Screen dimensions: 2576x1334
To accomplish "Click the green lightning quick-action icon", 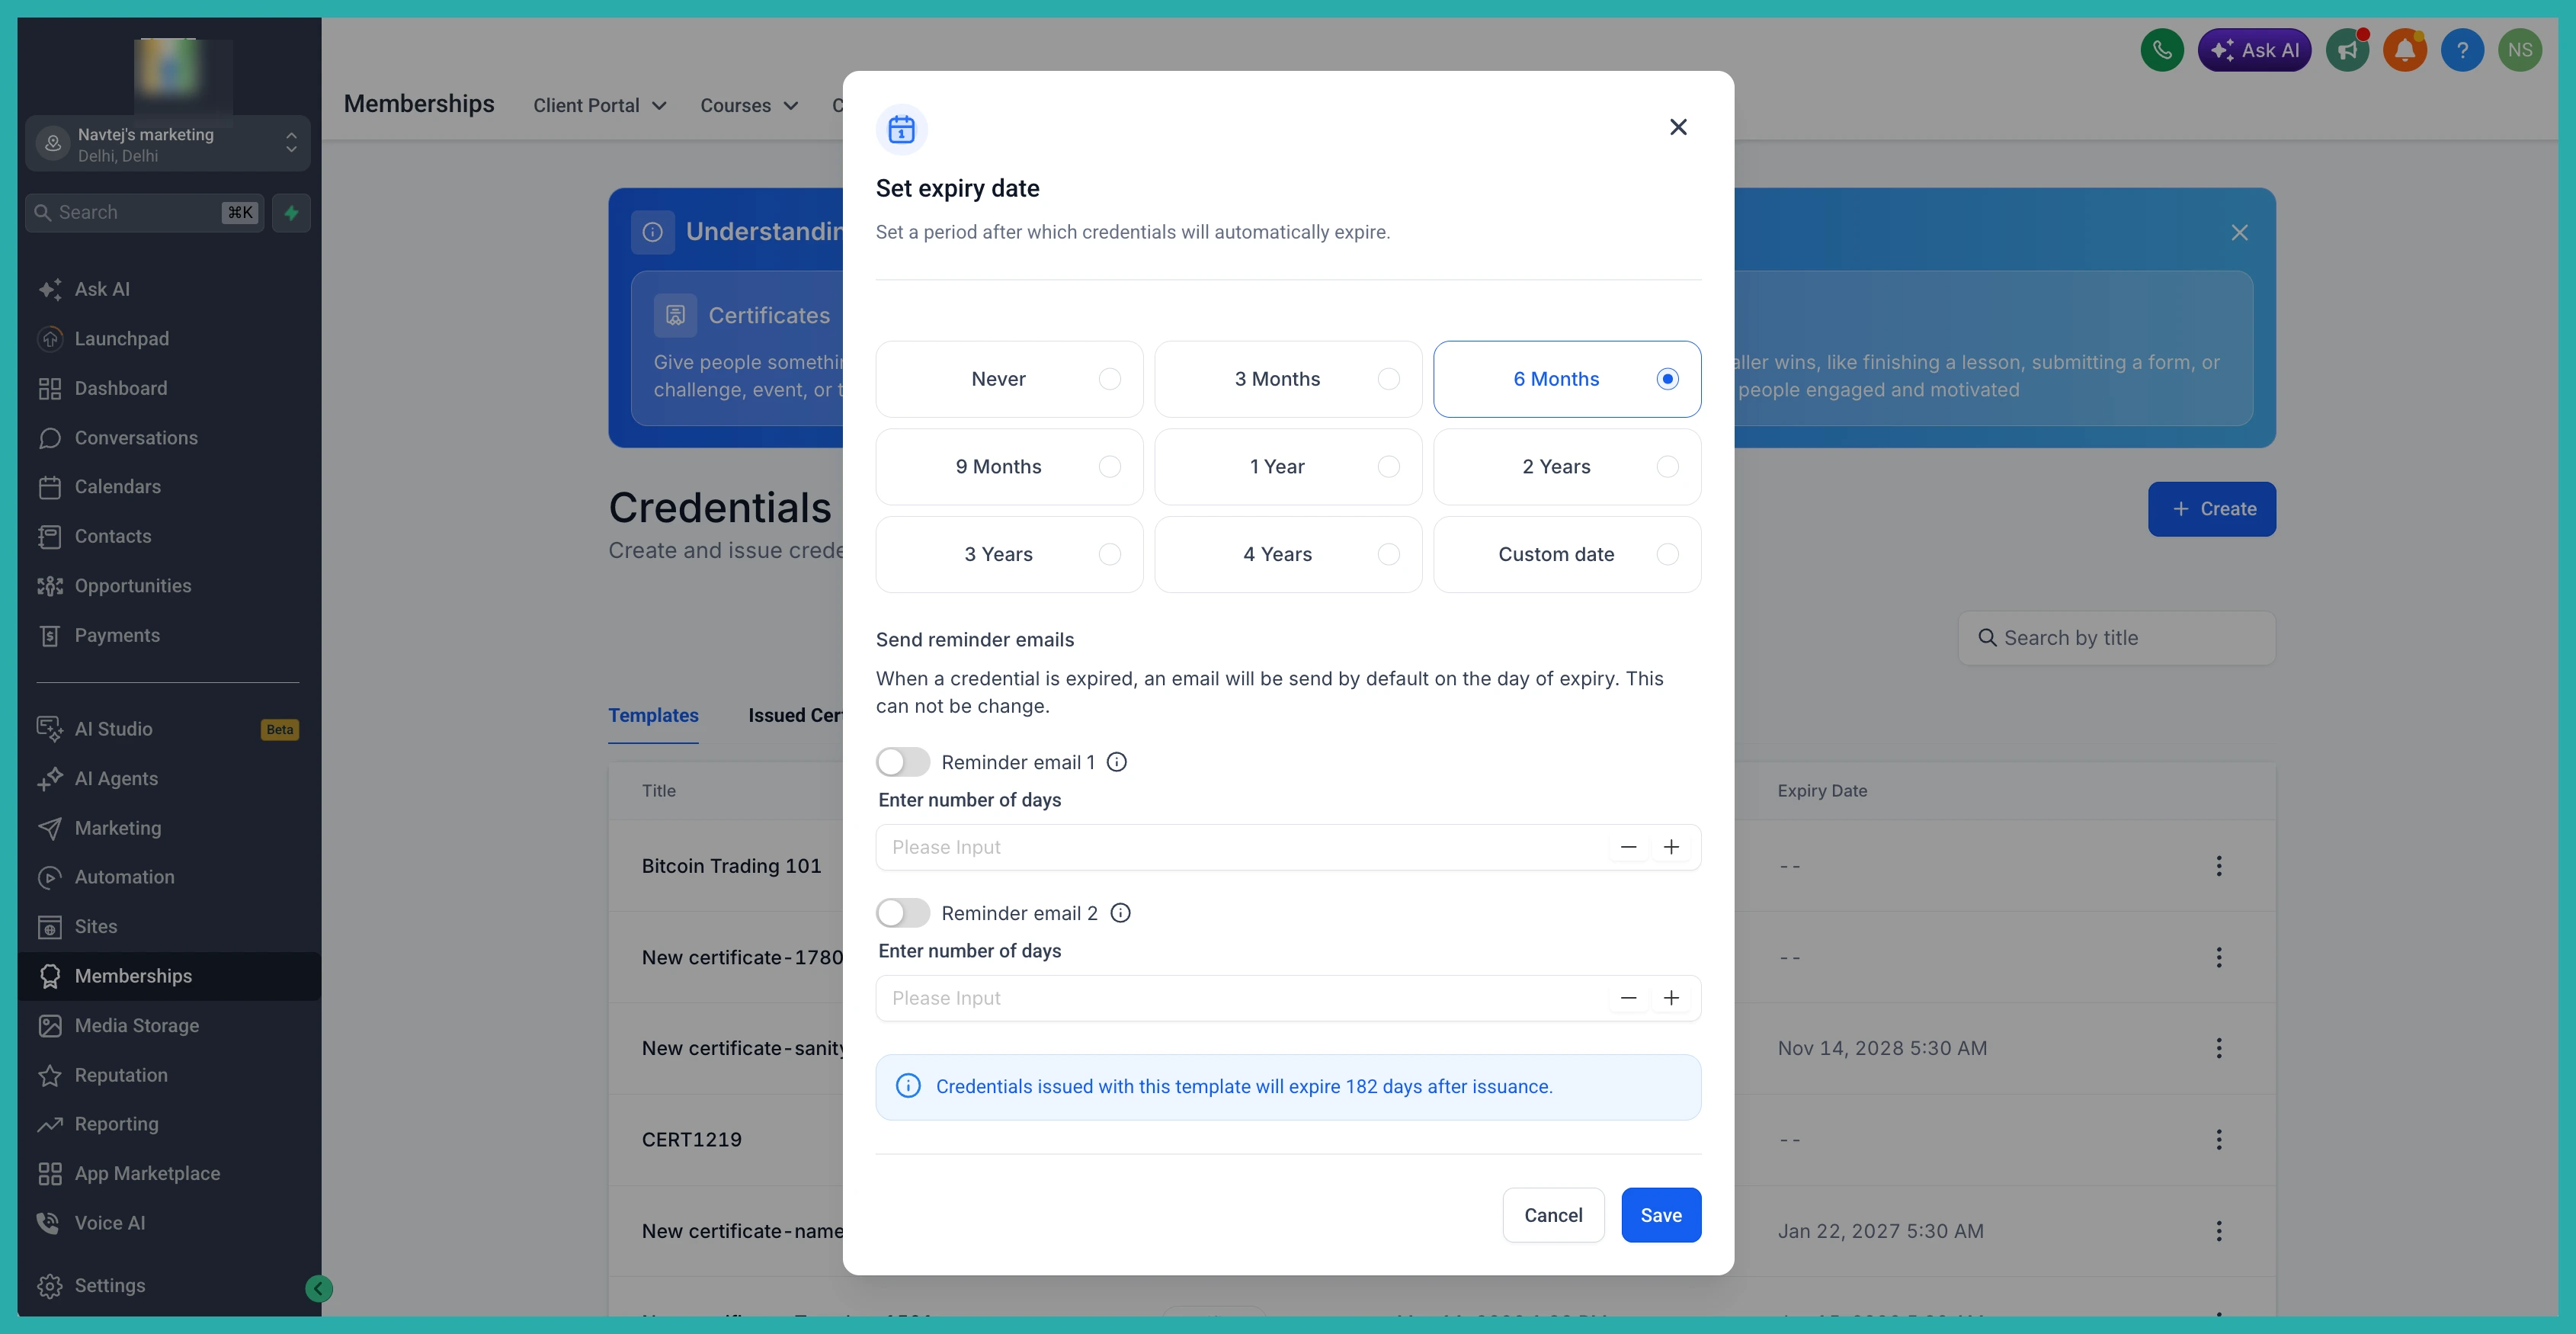I will pos(291,212).
